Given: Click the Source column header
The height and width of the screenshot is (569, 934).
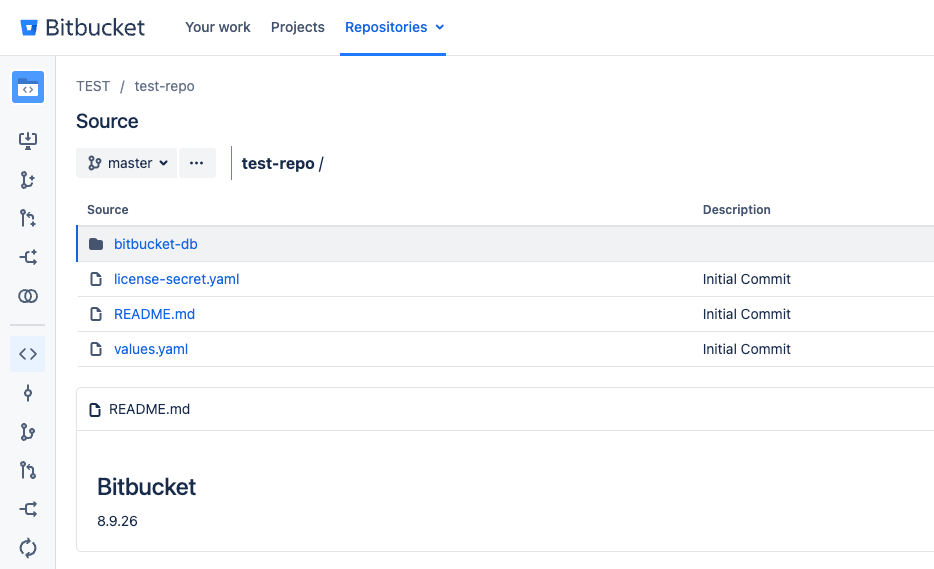Looking at the screenshot, I should tap(108, 210).
